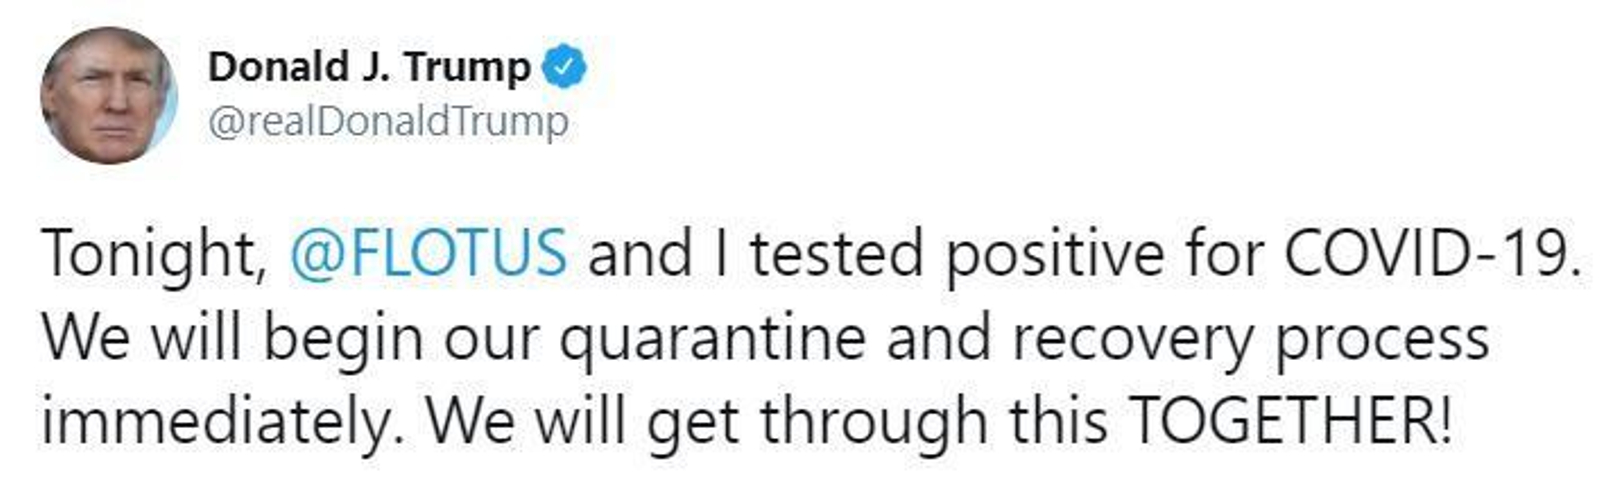1600x480 pixels.
Task: Open the @realDonaldTrump handle
Action: pos(388,121)
